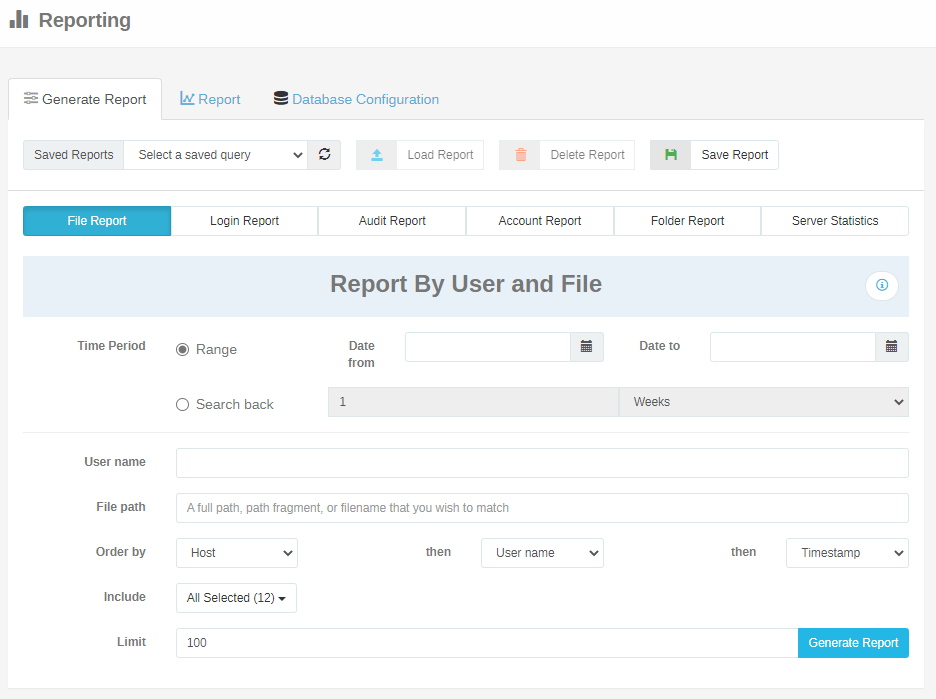Open the Select a saved query dropdown
The width and height of the screenshot is (936, 699).
[x=215, y=155]
